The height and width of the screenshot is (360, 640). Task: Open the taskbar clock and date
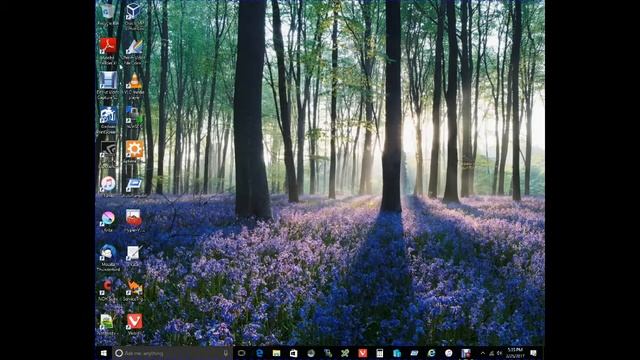(515, 353)
